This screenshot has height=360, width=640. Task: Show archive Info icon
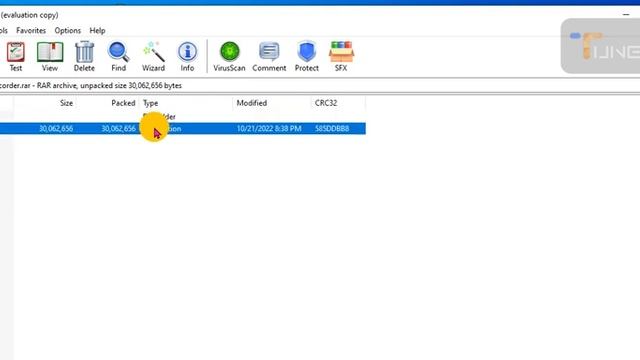(x=187, y=57)
